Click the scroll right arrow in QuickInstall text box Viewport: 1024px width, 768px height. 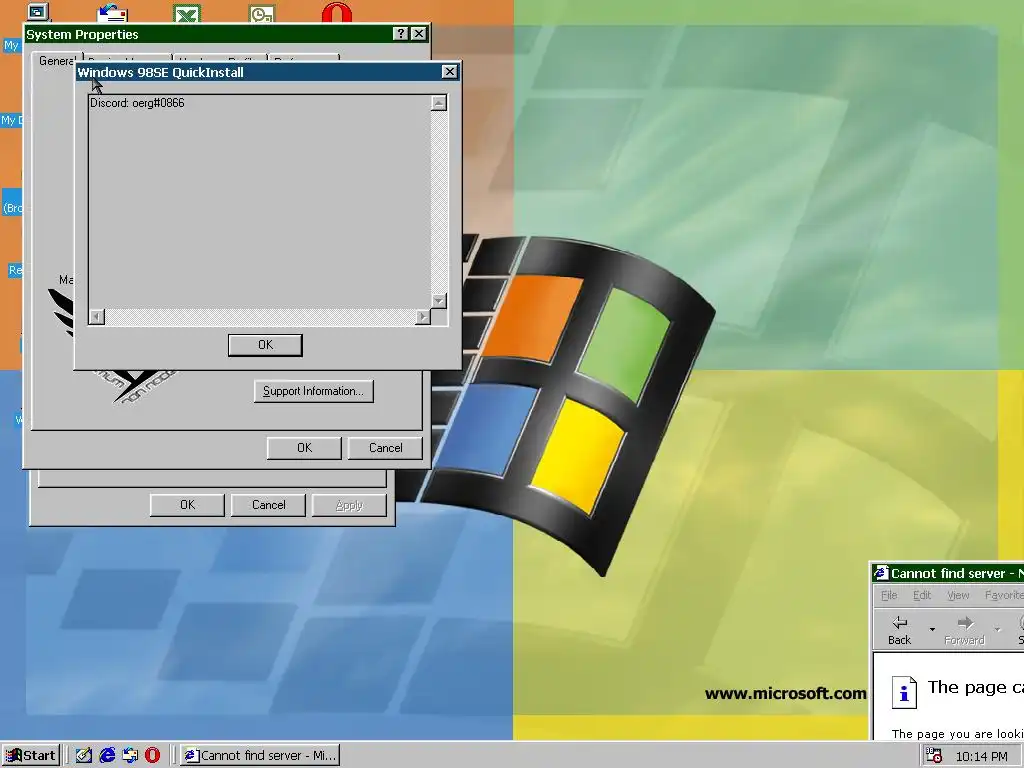pos(423,317)
